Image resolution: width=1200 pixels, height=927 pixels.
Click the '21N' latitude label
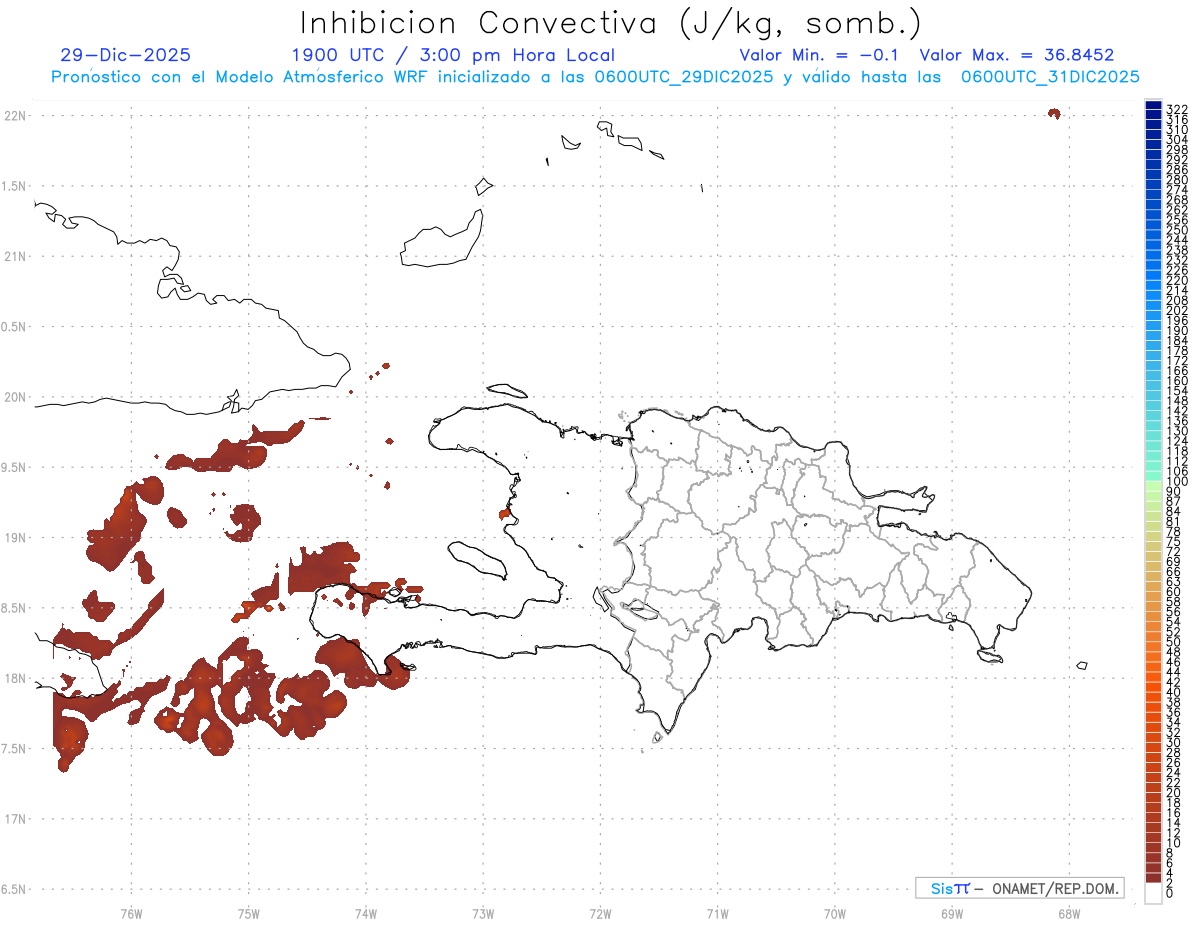coord(14,257)
